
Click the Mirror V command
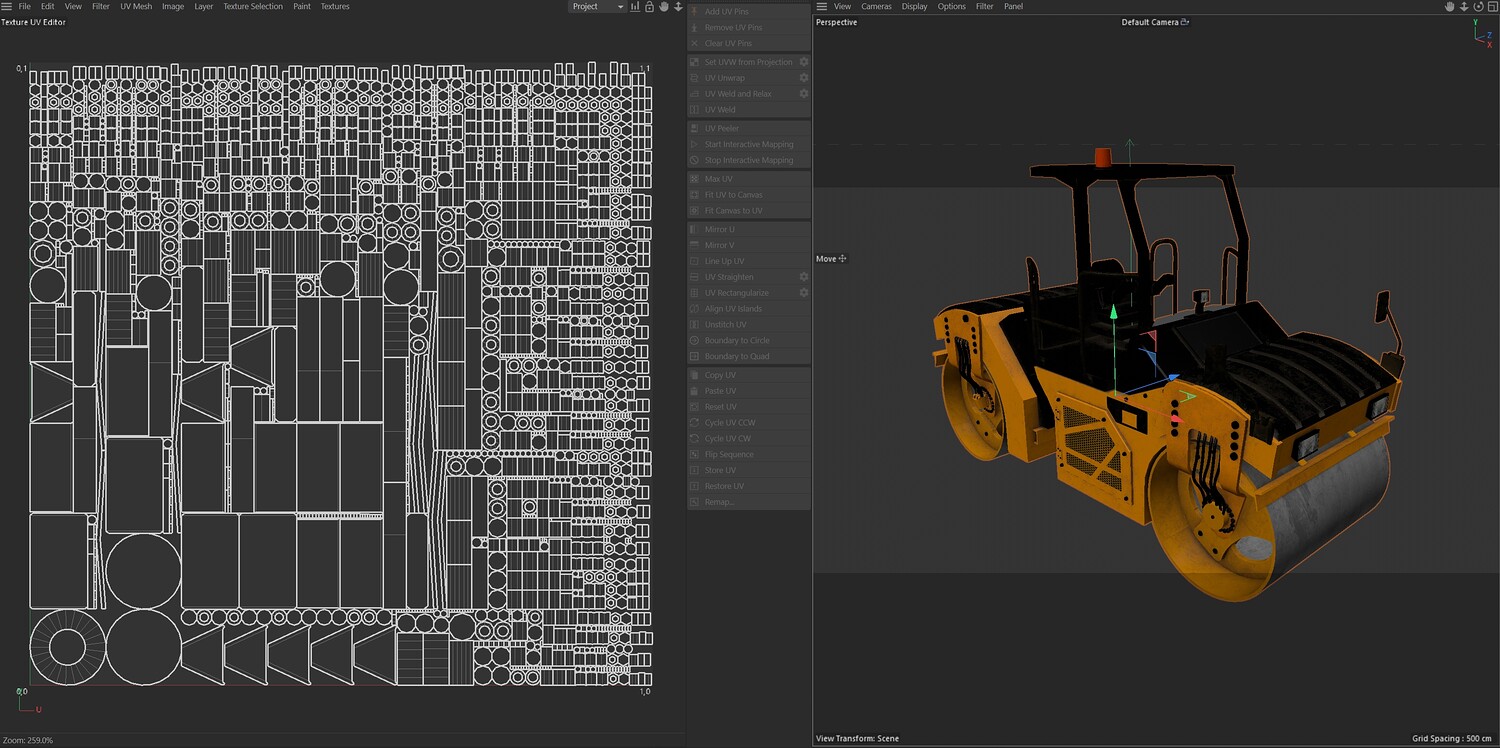click(749, 245)
